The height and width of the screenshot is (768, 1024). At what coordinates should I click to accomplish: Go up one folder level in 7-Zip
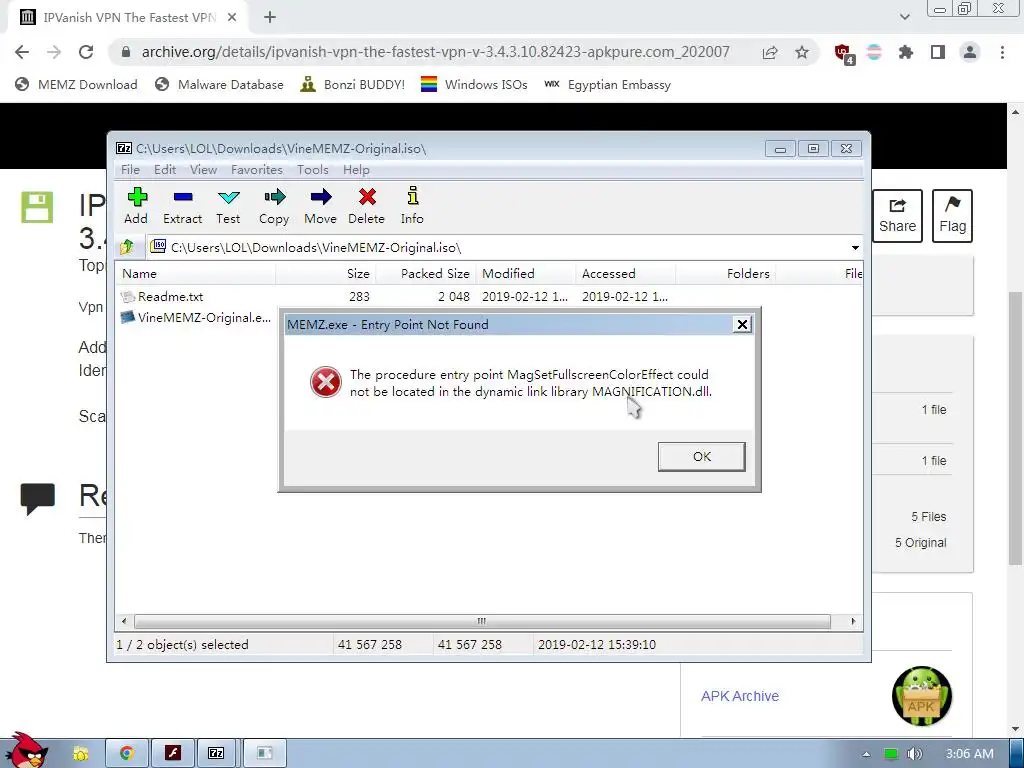click(x=127, y=247)
